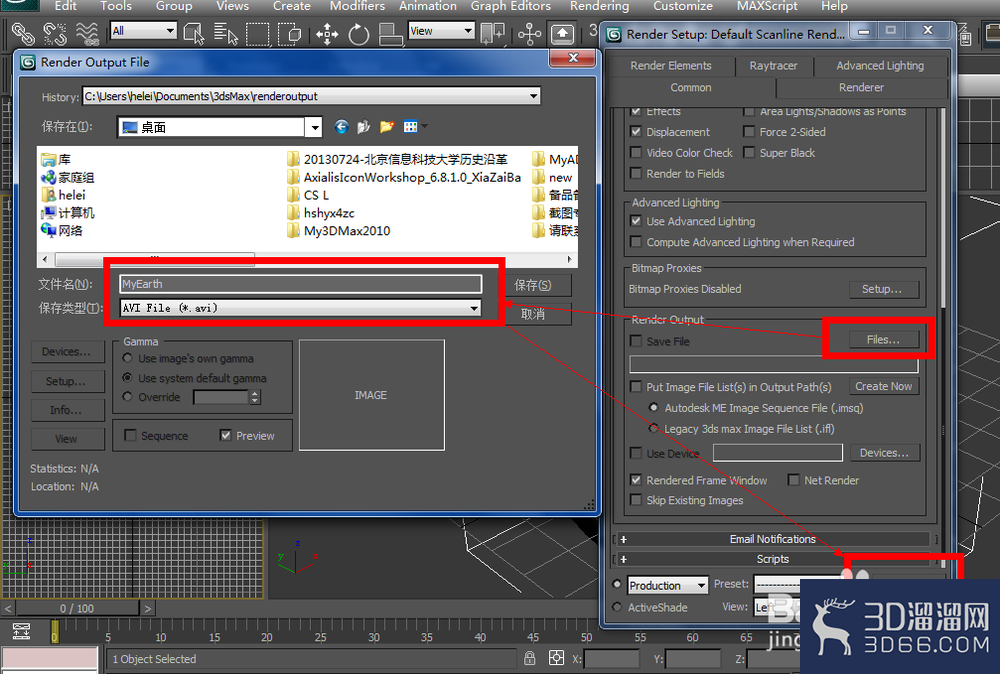Open the 计算机 item in file list
This screenshot has height=674, width=1000.
(x=68, y=213)
